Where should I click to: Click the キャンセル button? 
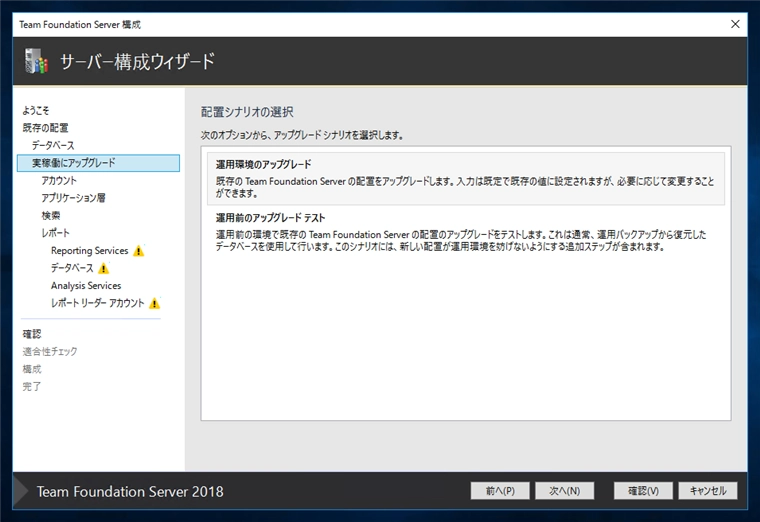(708, 491)
